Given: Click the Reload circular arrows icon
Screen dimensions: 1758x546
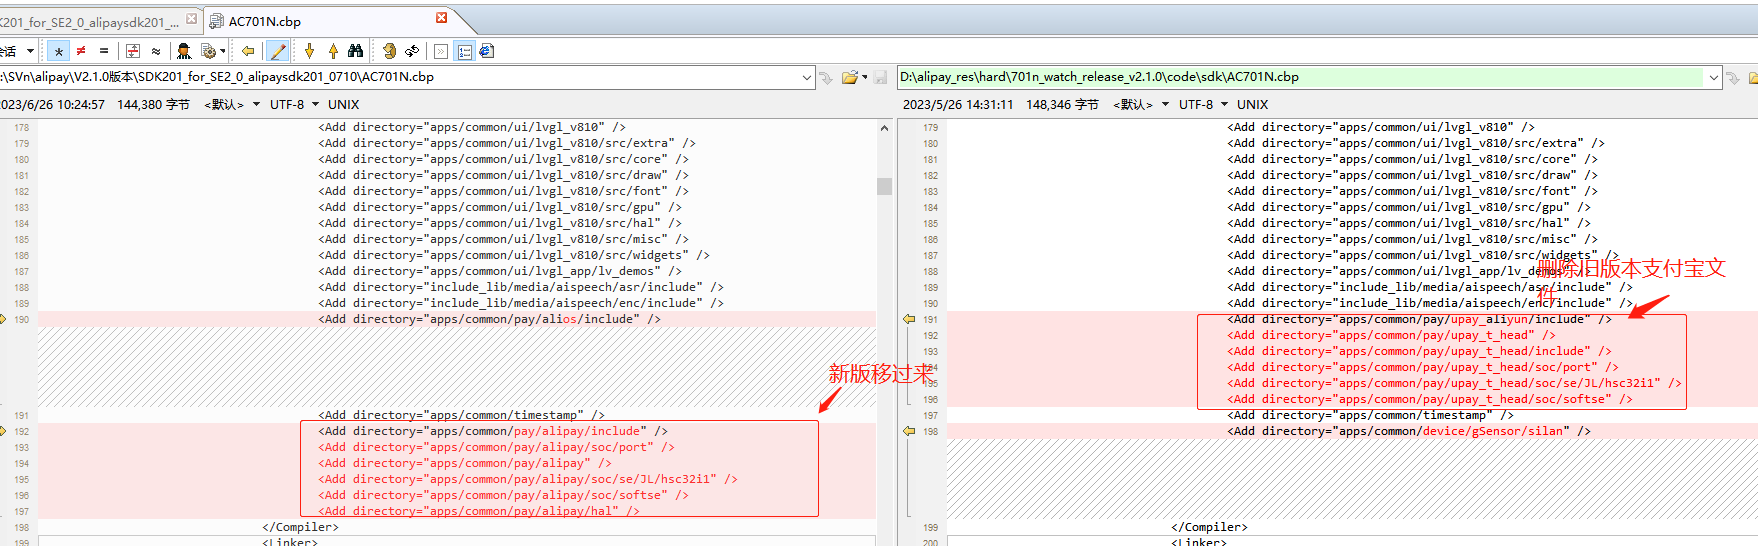Looking at the screenshot, I should coord(412,51).
